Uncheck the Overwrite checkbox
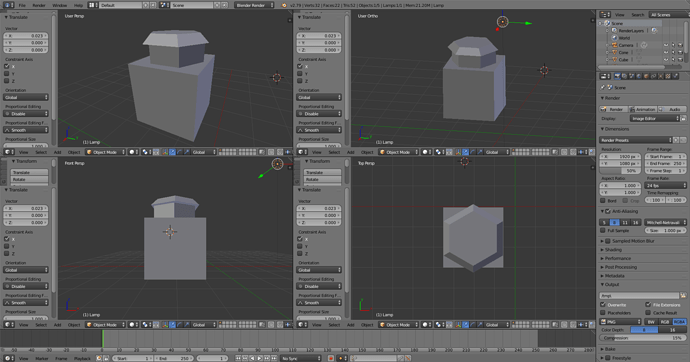This screenshot has height=362, width=690. (603, 304)
